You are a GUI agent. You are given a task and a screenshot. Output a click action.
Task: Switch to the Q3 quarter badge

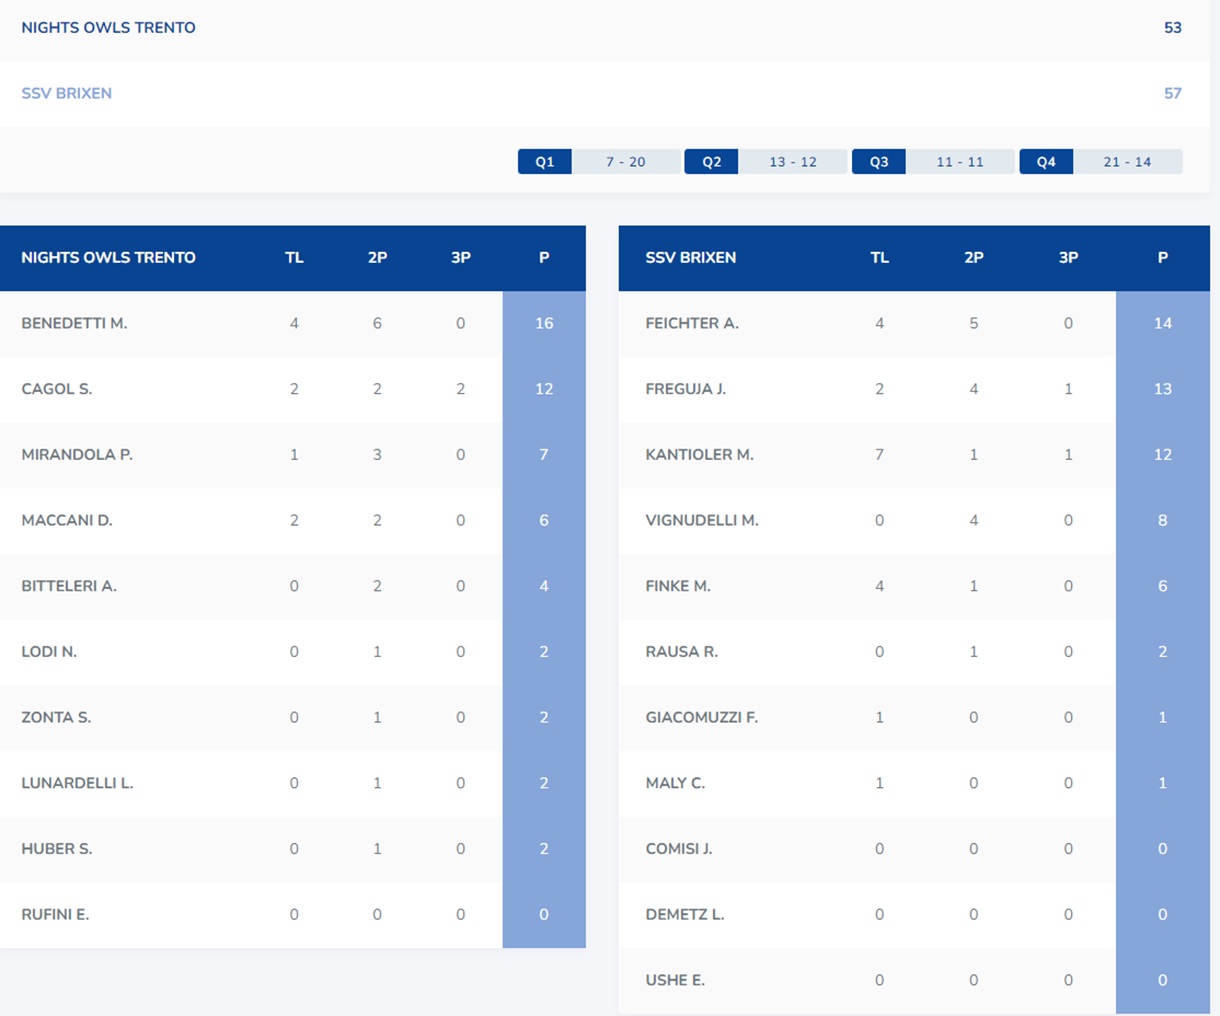(878, 162)
